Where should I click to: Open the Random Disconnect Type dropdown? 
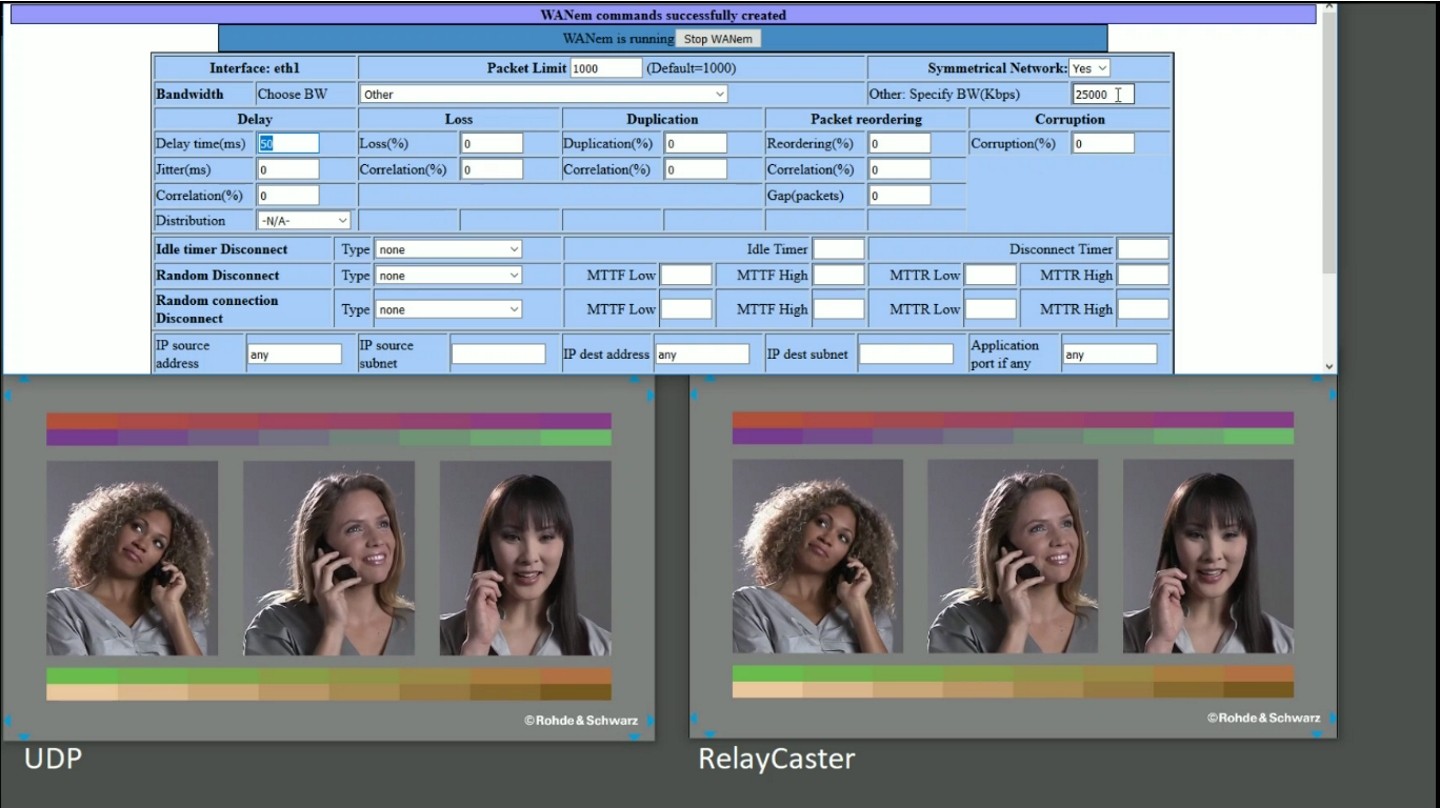click(448, 275)
